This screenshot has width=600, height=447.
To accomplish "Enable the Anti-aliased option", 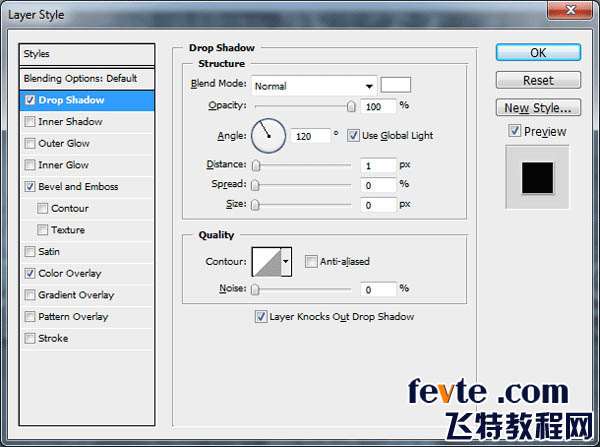I will [312, 262].
